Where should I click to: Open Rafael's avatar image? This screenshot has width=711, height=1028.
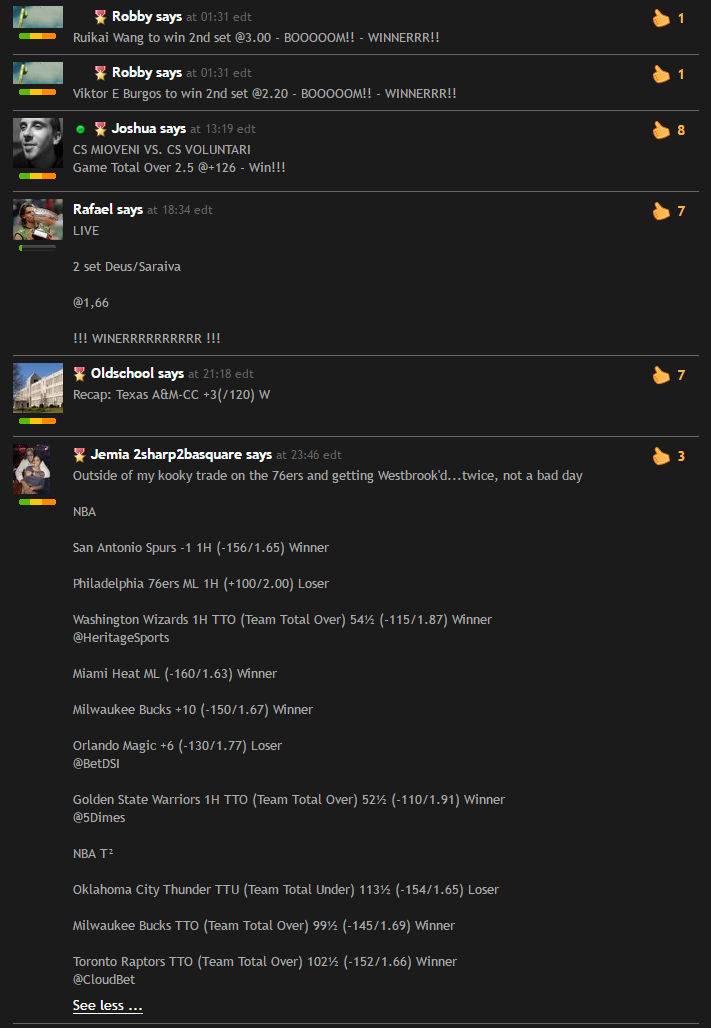(x=38, y=220)
